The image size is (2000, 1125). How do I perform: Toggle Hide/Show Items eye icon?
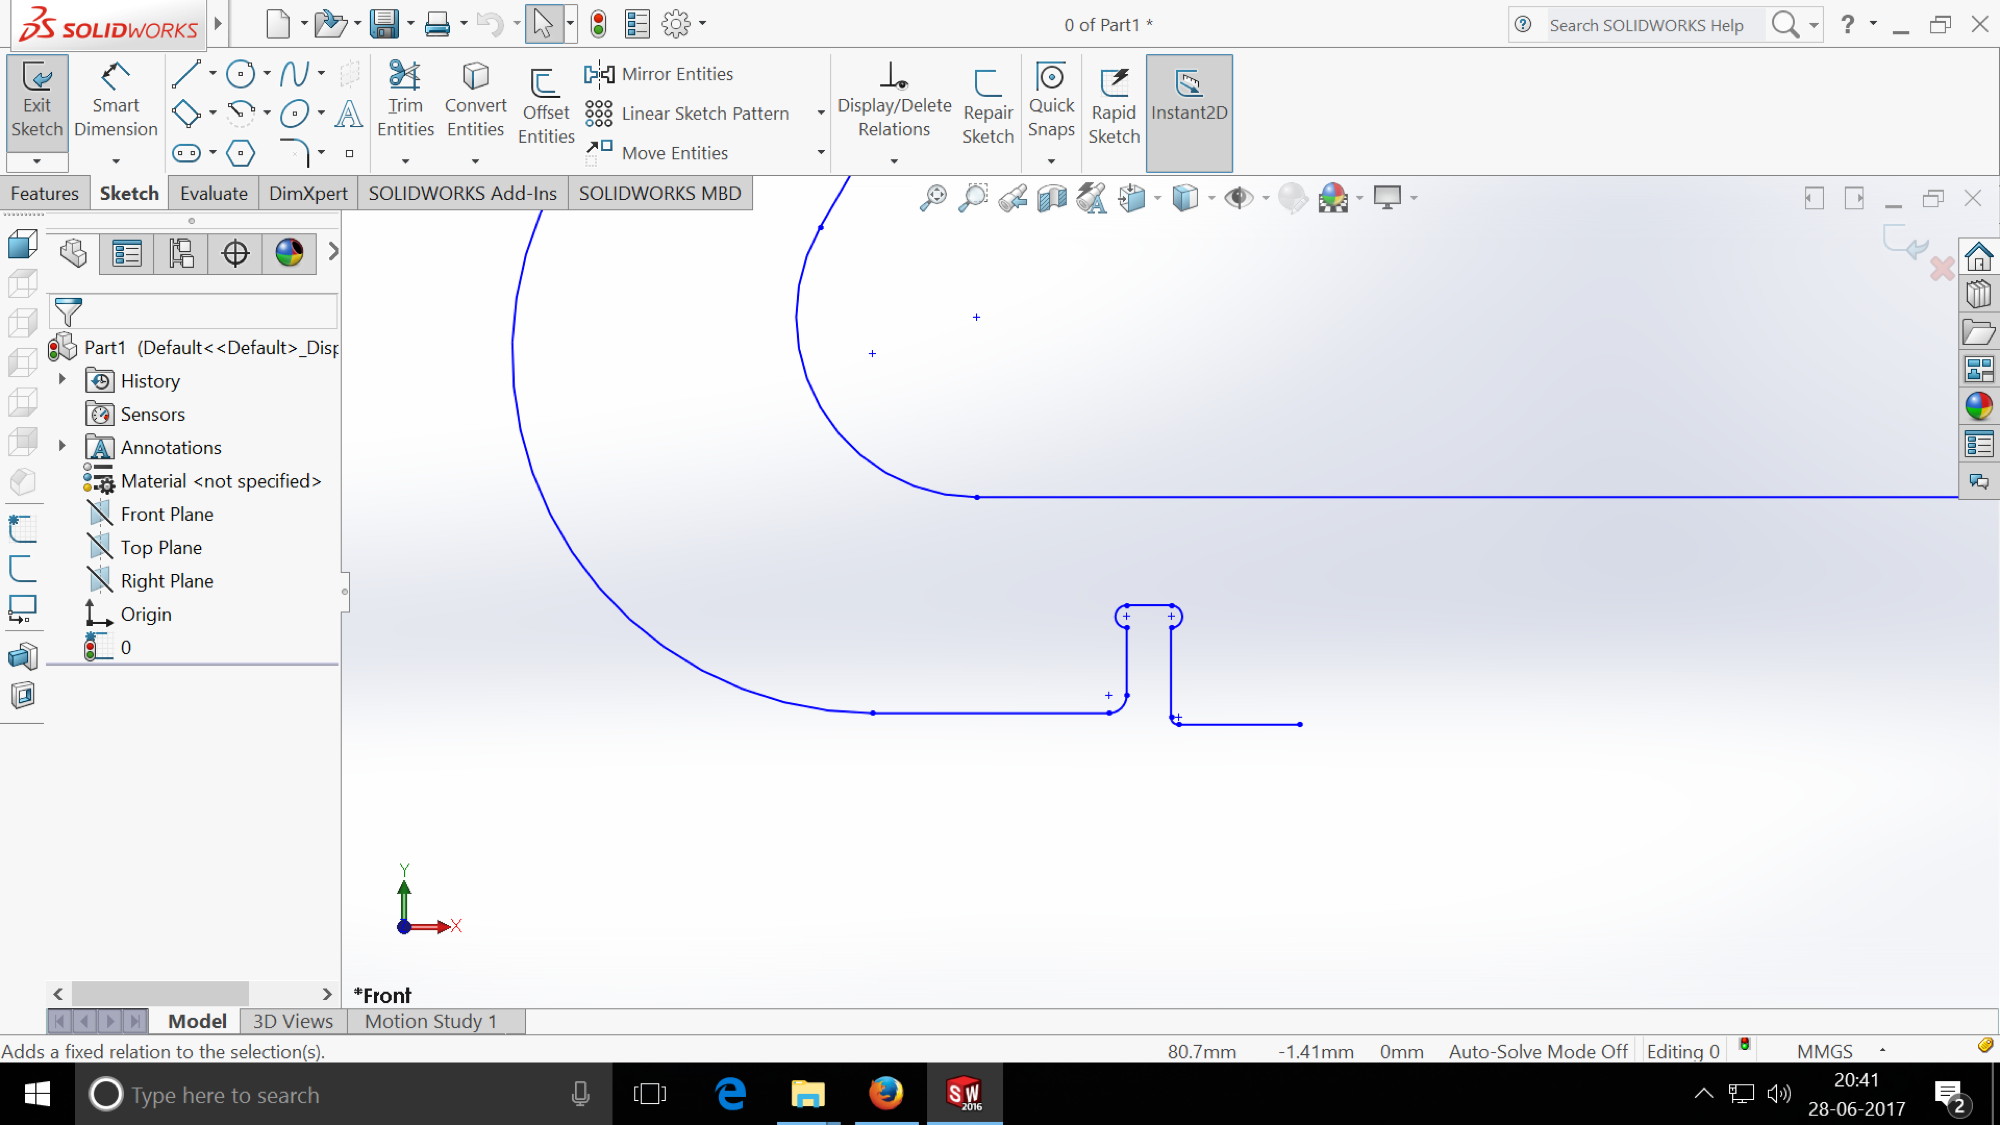point(1238,197)
